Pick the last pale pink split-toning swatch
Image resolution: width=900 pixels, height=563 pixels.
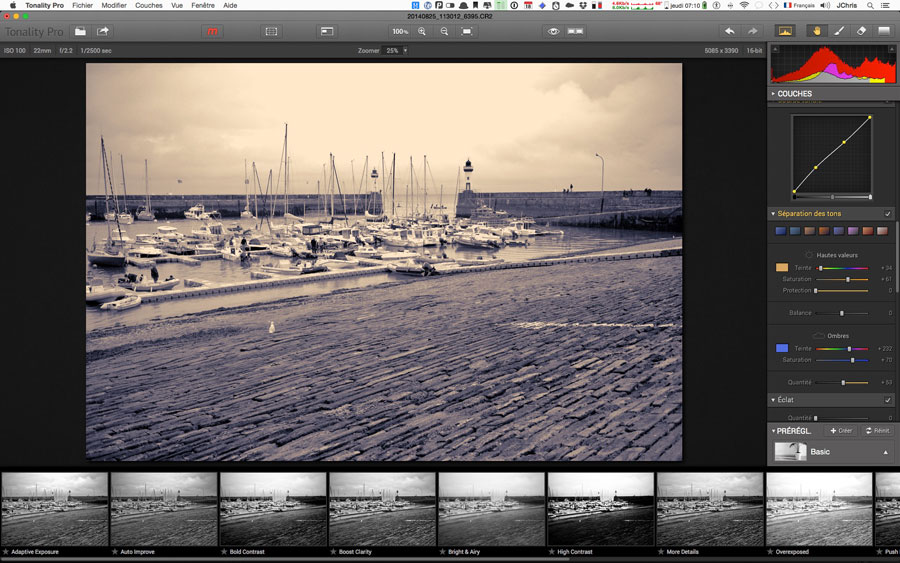pos(882,231)
